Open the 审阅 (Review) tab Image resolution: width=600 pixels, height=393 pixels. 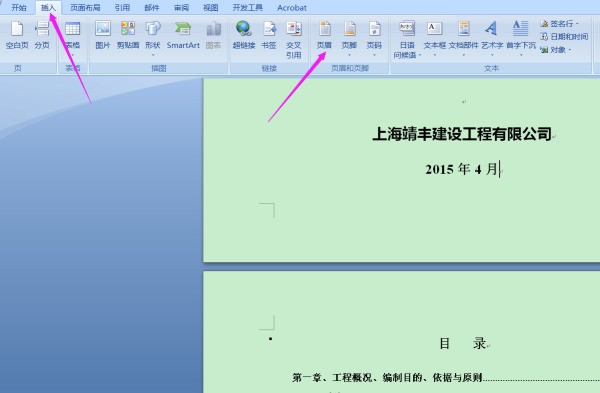(181, 8)
